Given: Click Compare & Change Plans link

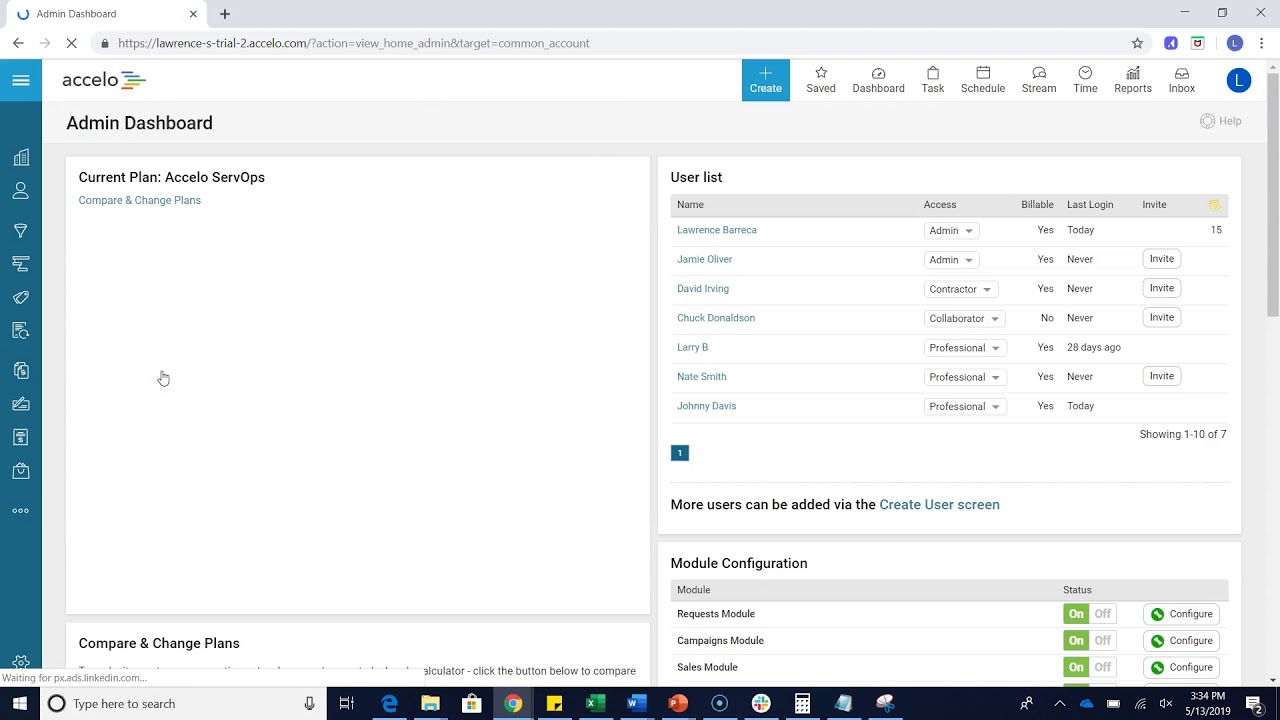Looking at the screenshot, I should 140,200.
